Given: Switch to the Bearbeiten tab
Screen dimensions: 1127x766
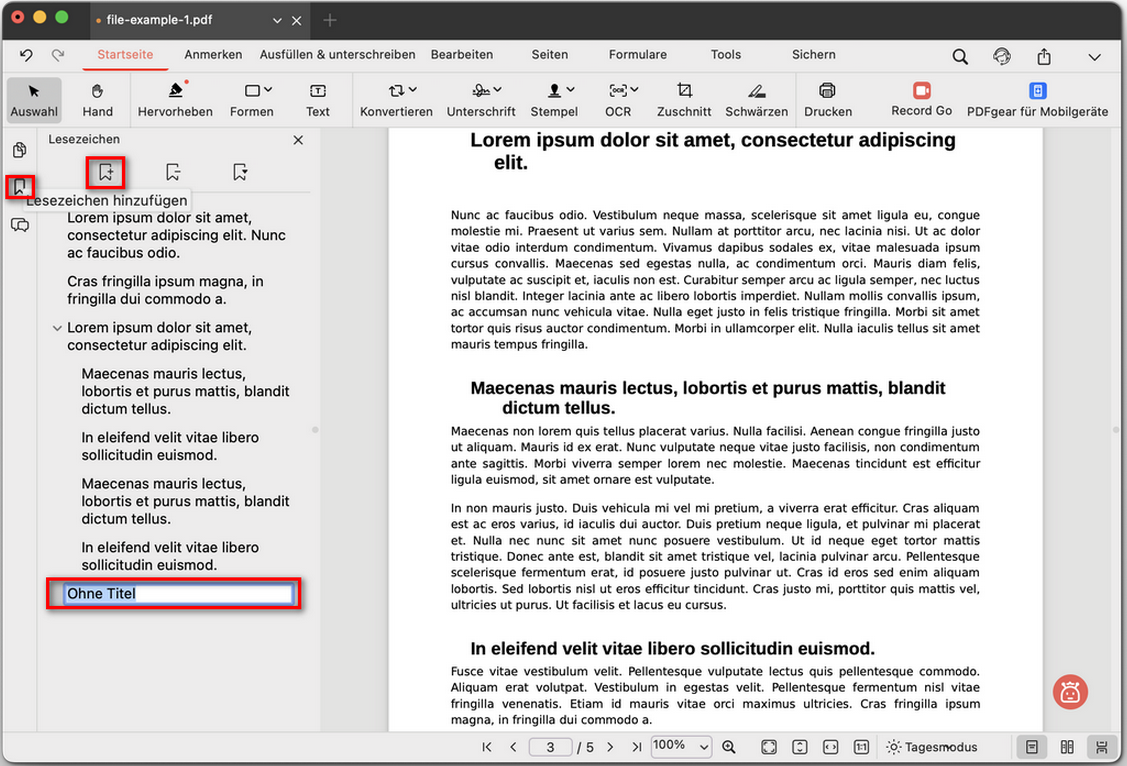Looking at the screenshot, I should tap(461, 55).
